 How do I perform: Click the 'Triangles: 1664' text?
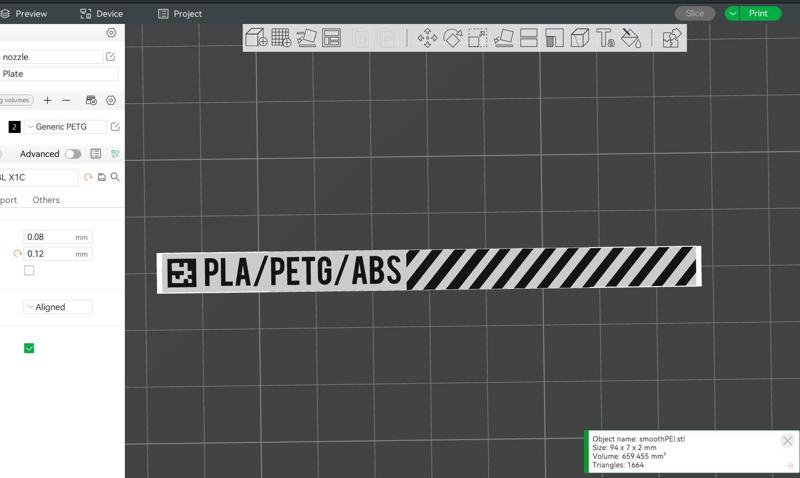(618, 465)
